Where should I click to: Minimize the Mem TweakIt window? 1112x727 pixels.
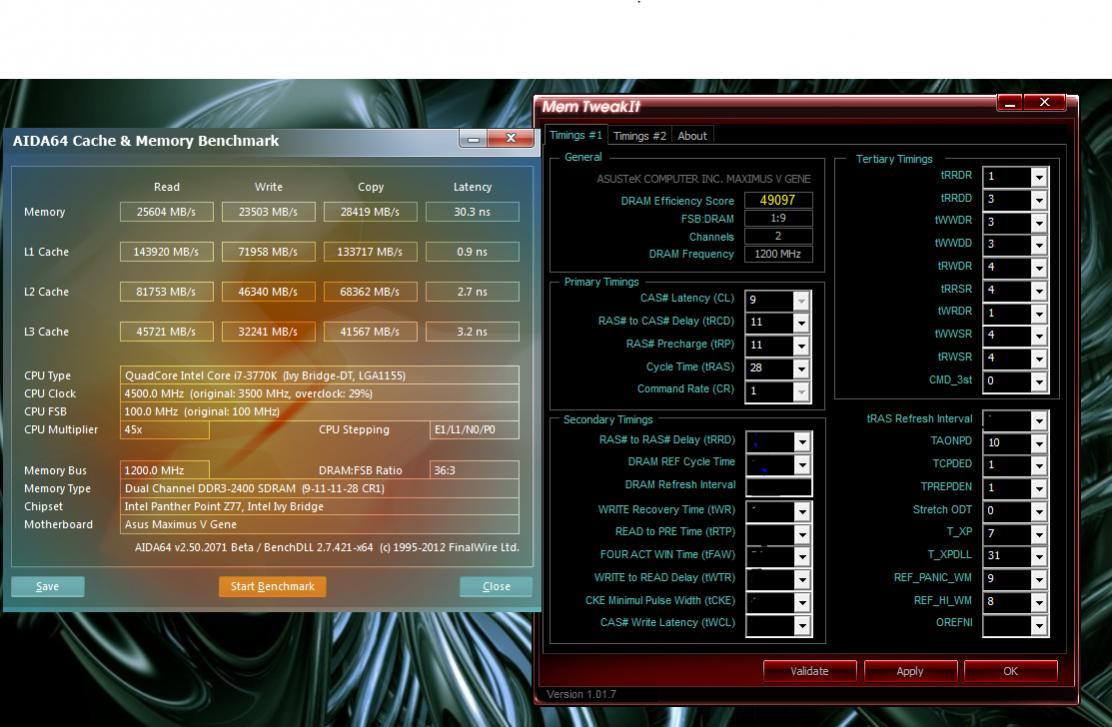(1010, 104)
